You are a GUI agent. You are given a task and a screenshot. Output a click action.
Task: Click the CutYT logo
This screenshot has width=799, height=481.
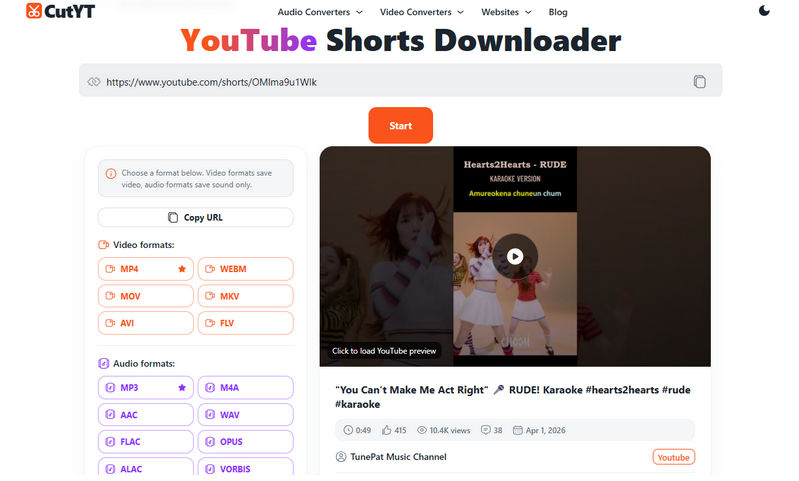pyautogui.click(x=60, y=11)
